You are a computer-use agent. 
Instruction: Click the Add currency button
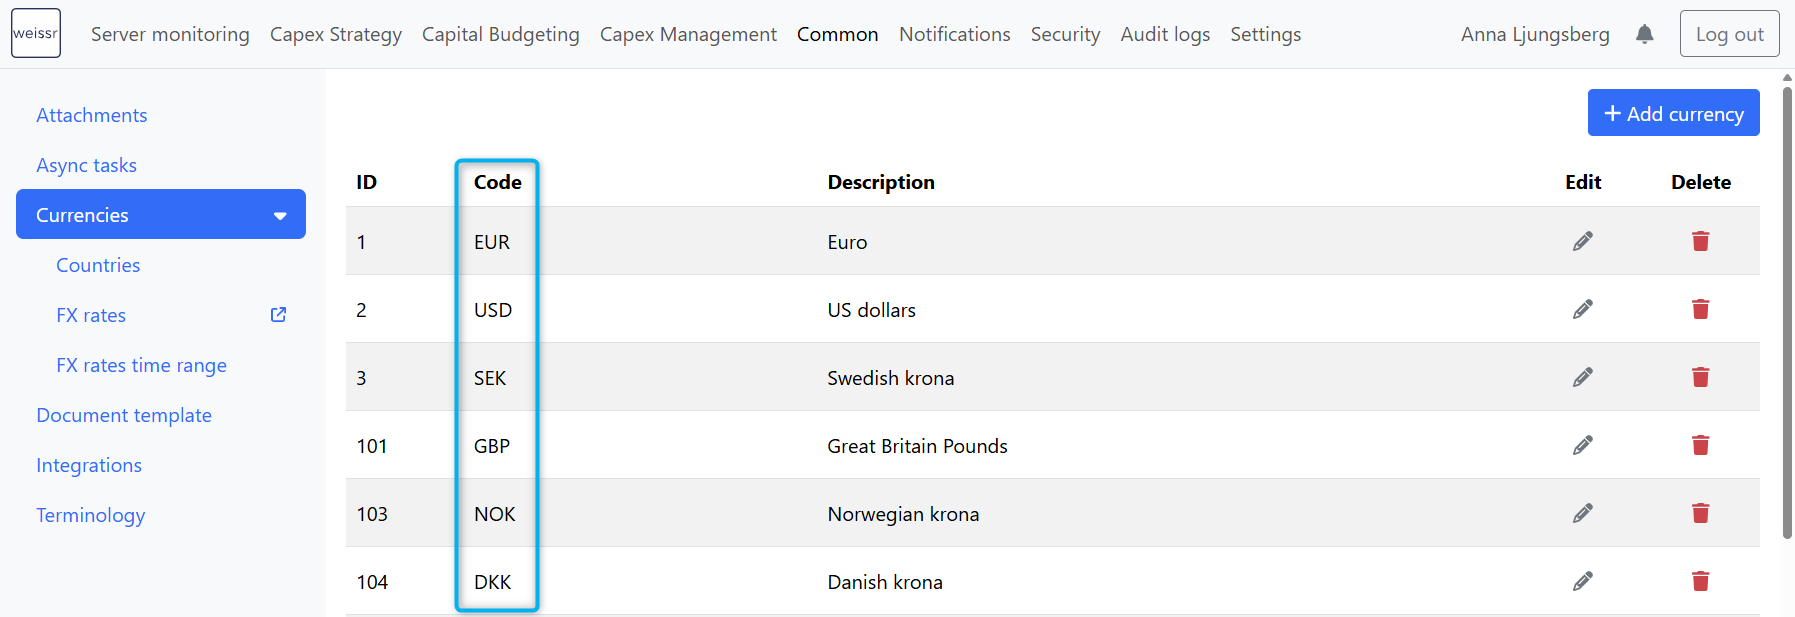coord(1673,113)
